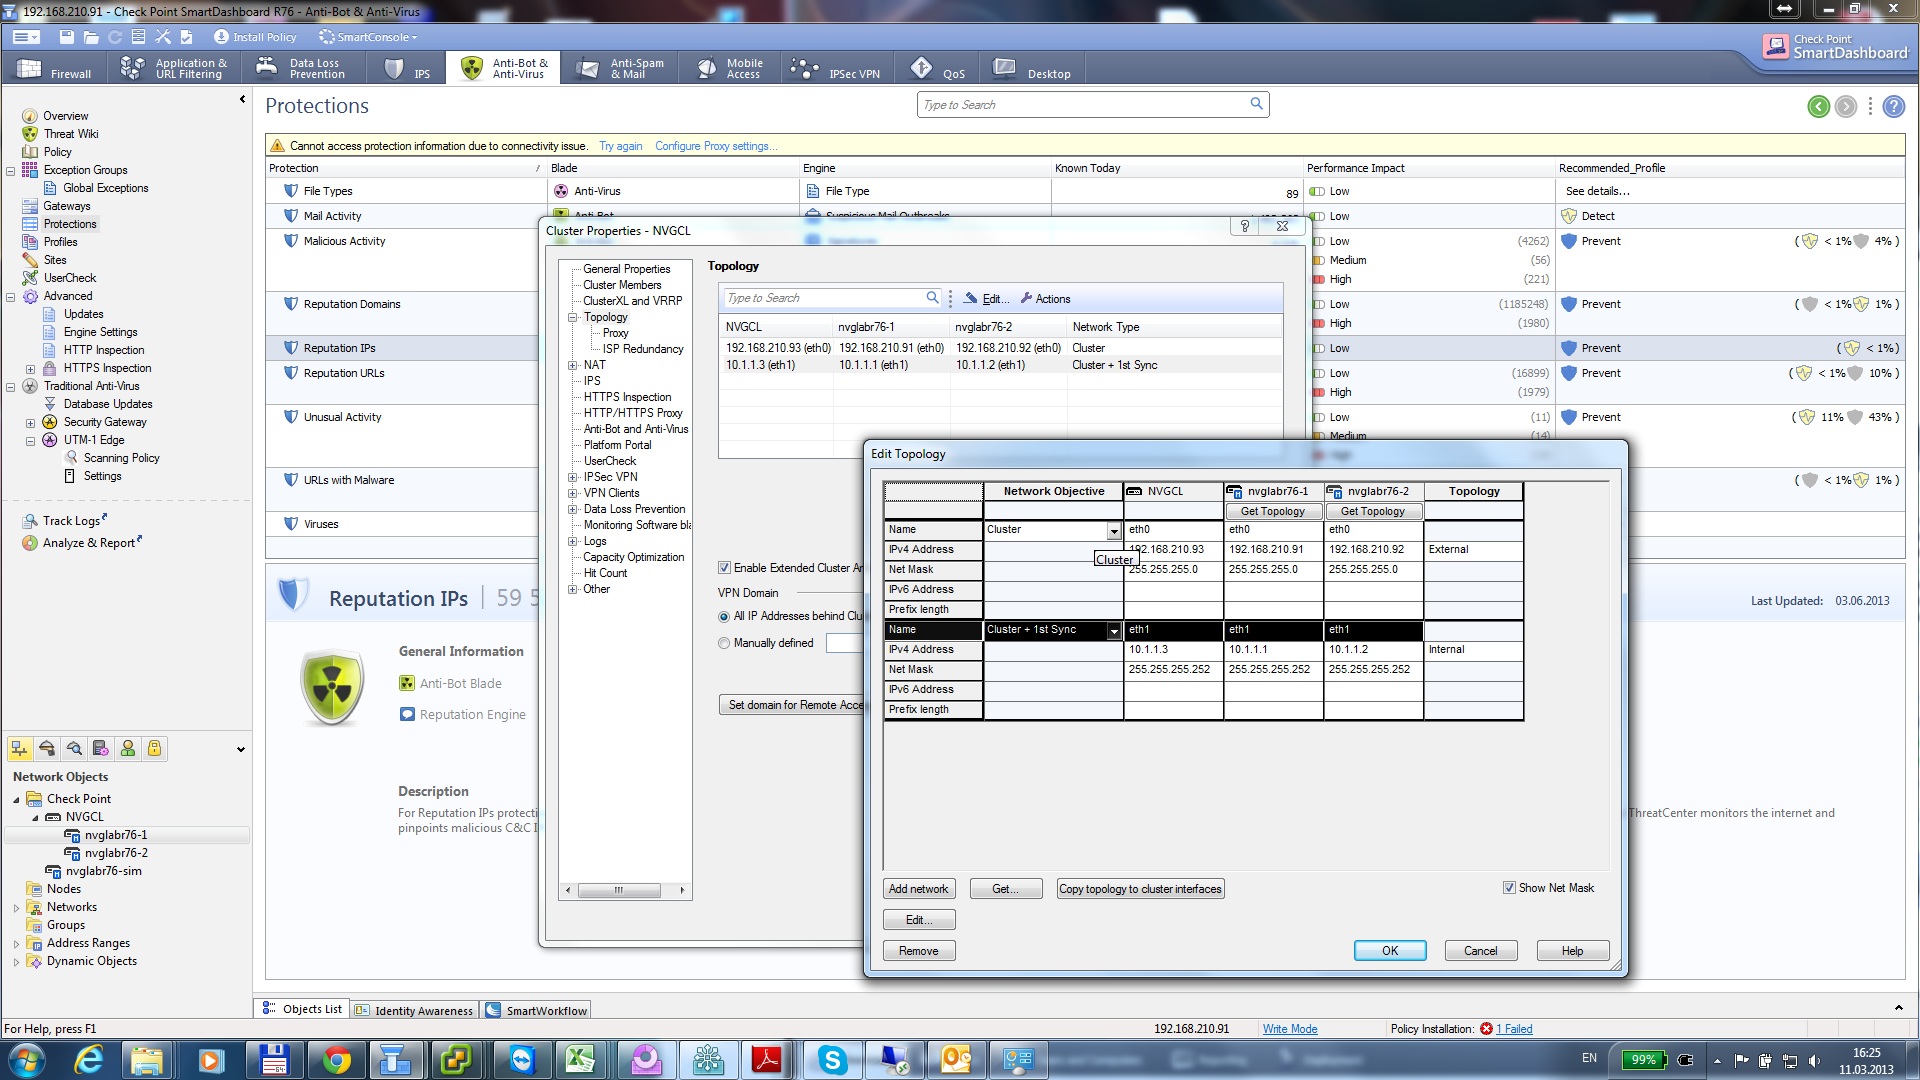Collapse the Exception Groups tree node

[x=10, y=171]
